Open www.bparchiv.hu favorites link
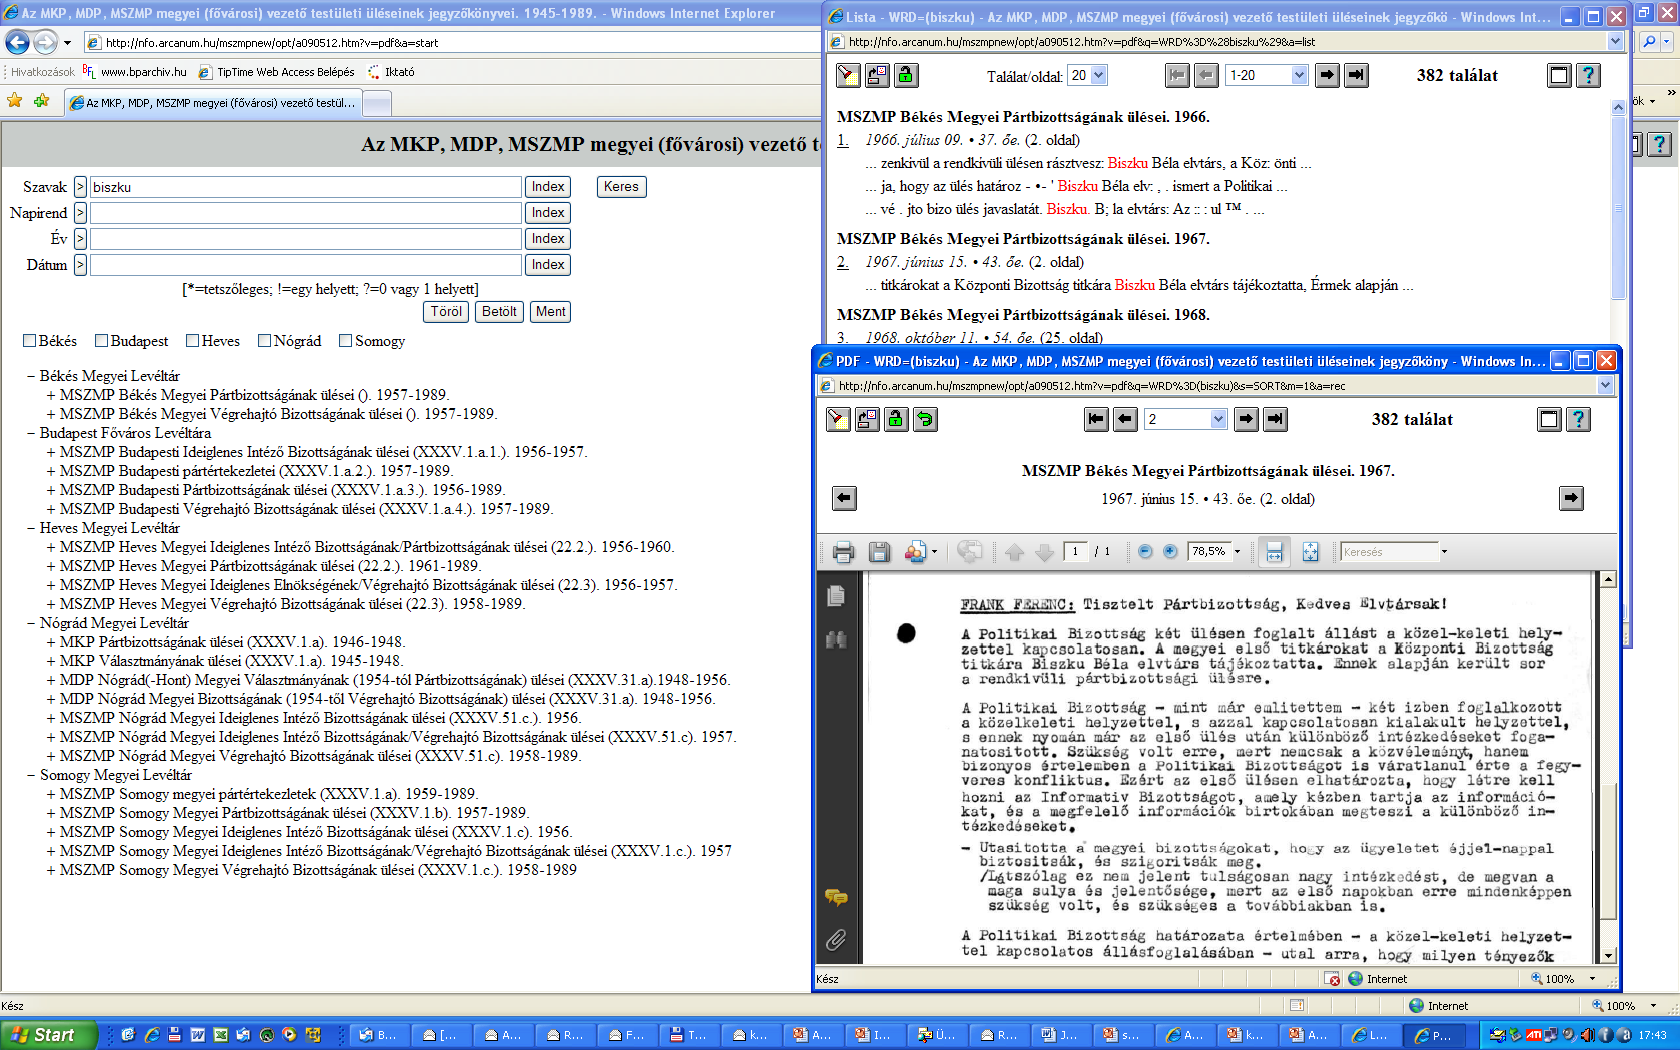This screenshot has width=1680, height=1050. coord(135,72)
